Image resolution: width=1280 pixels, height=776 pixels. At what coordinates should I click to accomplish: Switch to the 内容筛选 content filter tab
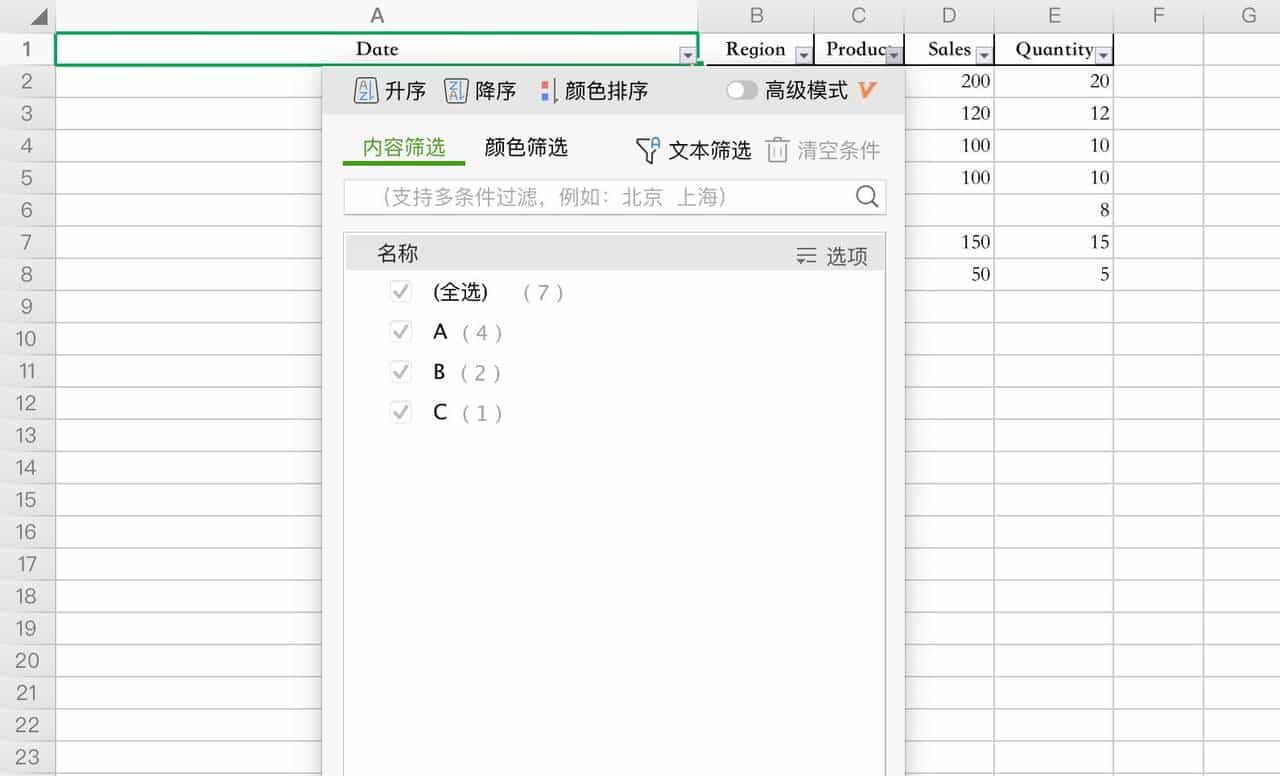tap(403, 147)
